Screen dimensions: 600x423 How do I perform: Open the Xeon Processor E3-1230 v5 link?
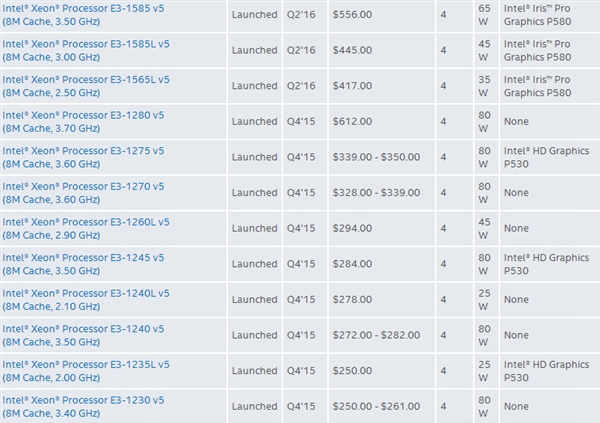click(83, 407)
